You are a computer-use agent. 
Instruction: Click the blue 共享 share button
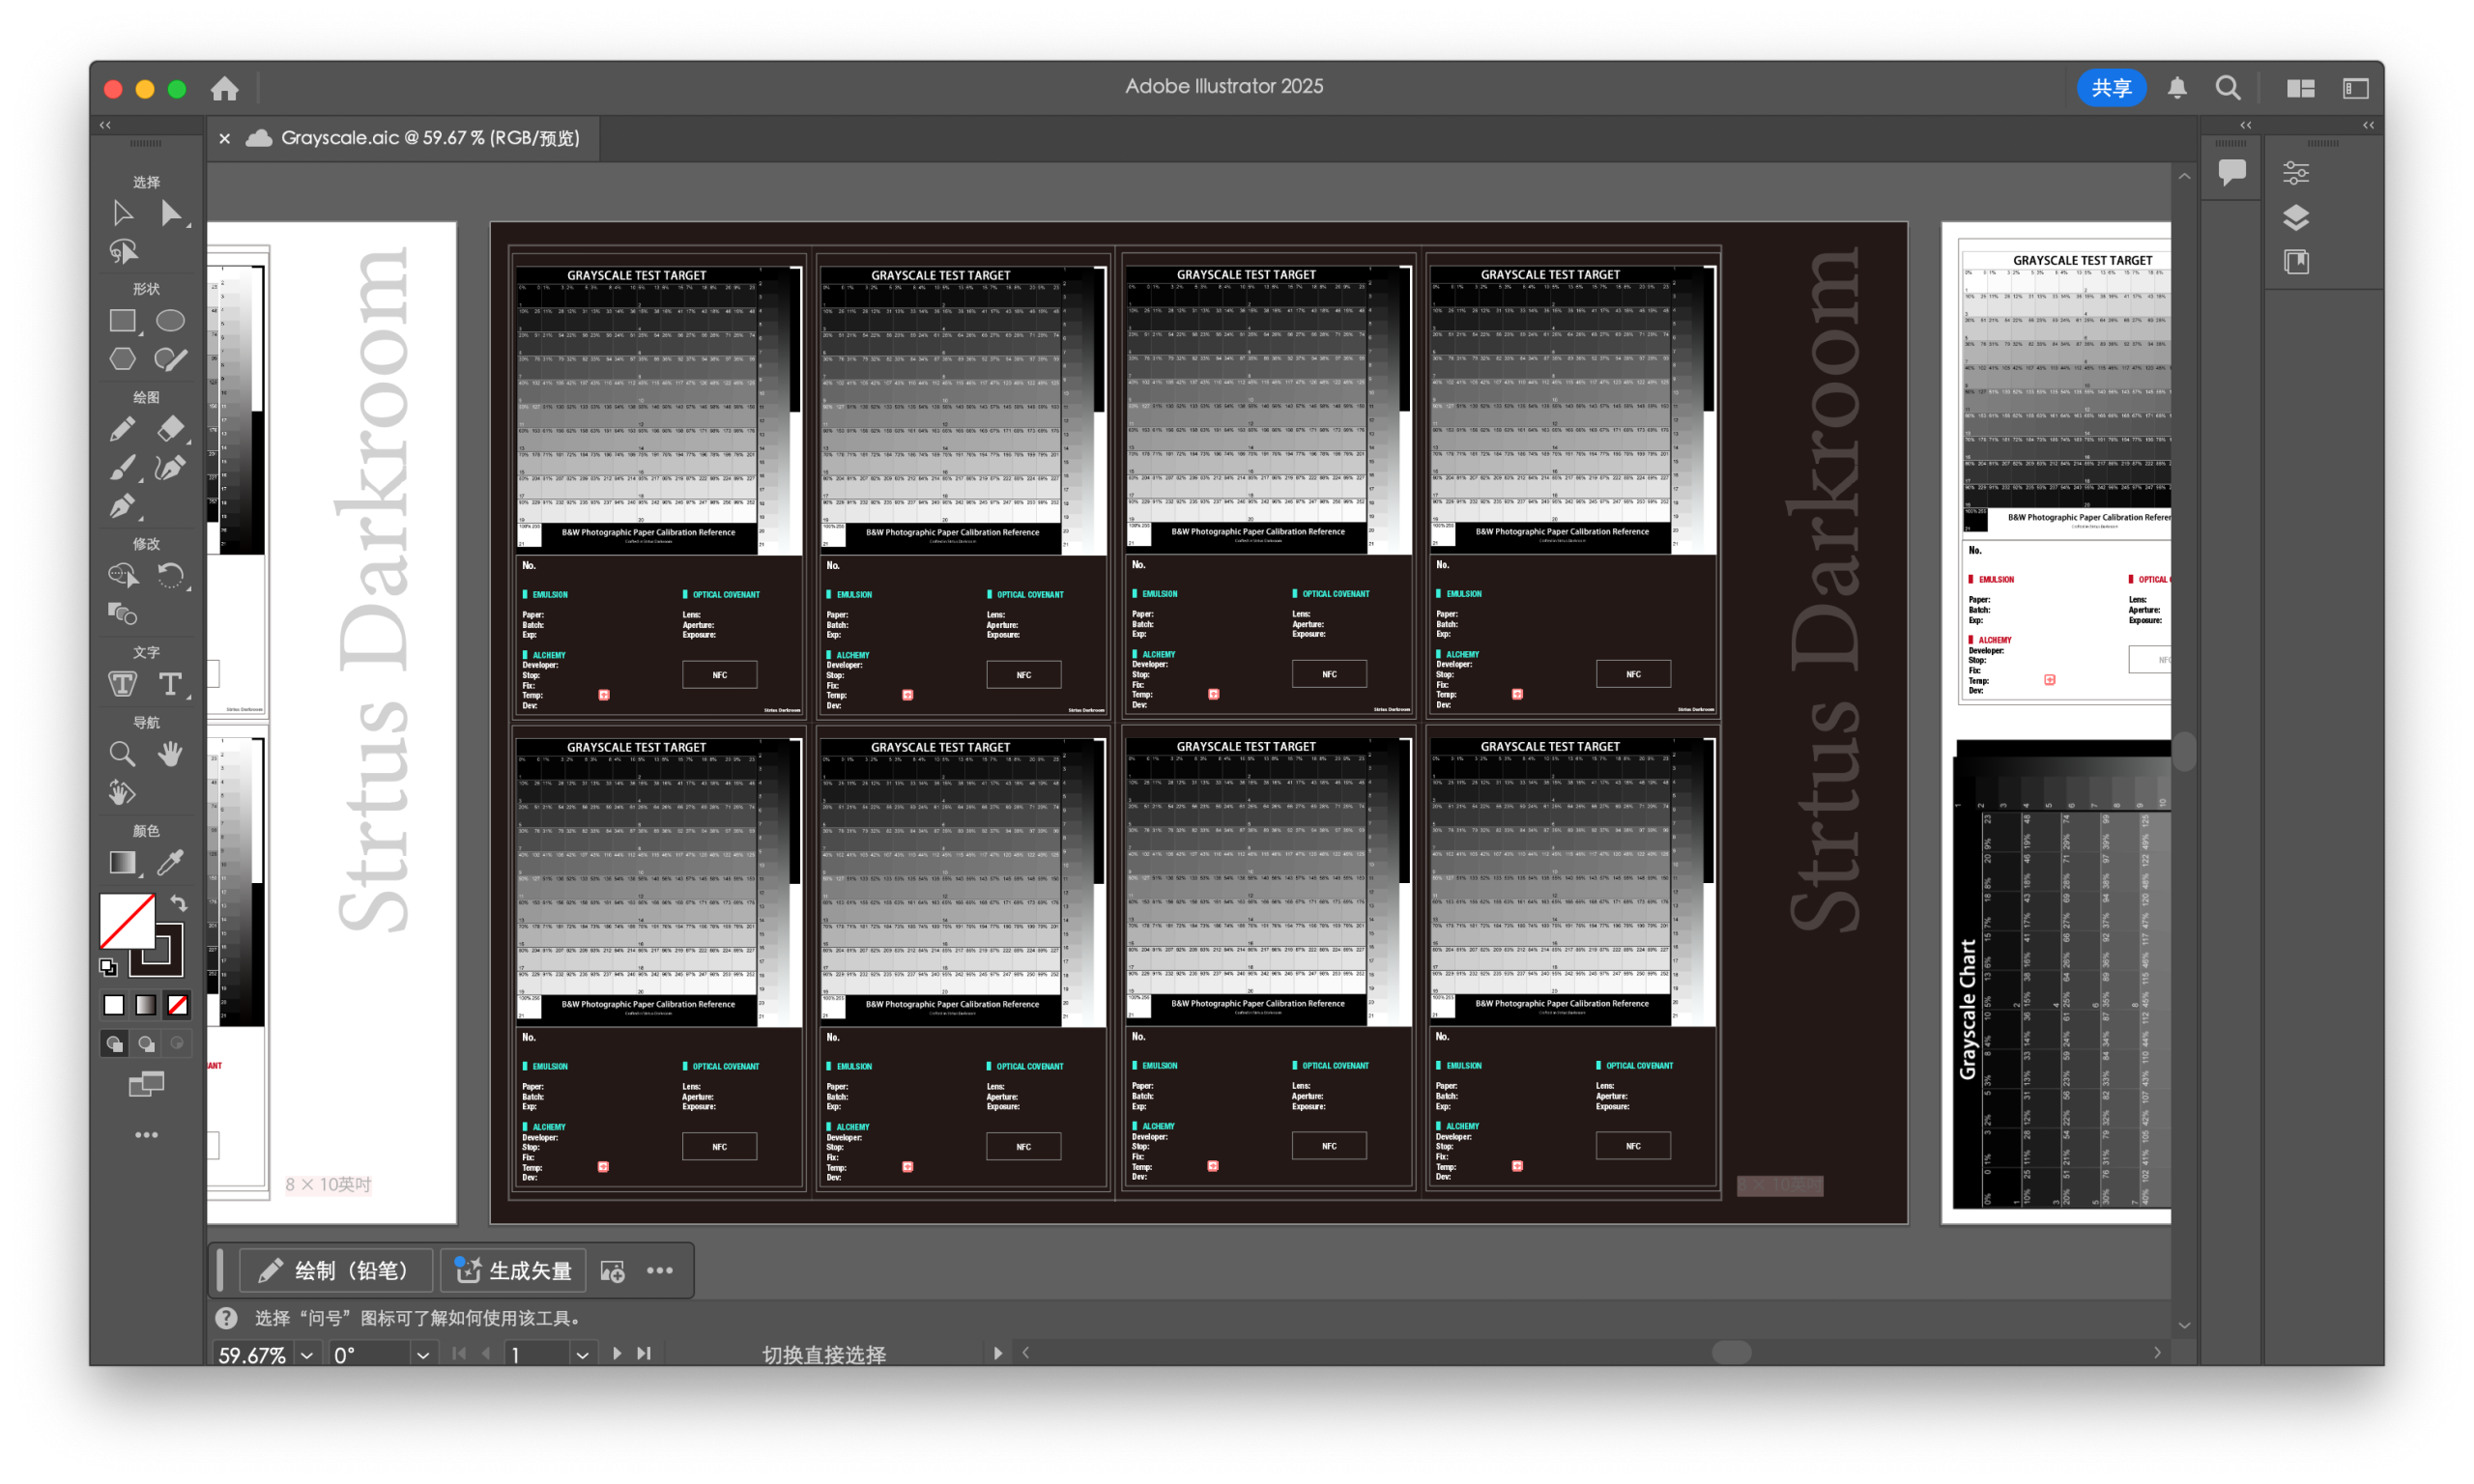(x=2110, y=88)
